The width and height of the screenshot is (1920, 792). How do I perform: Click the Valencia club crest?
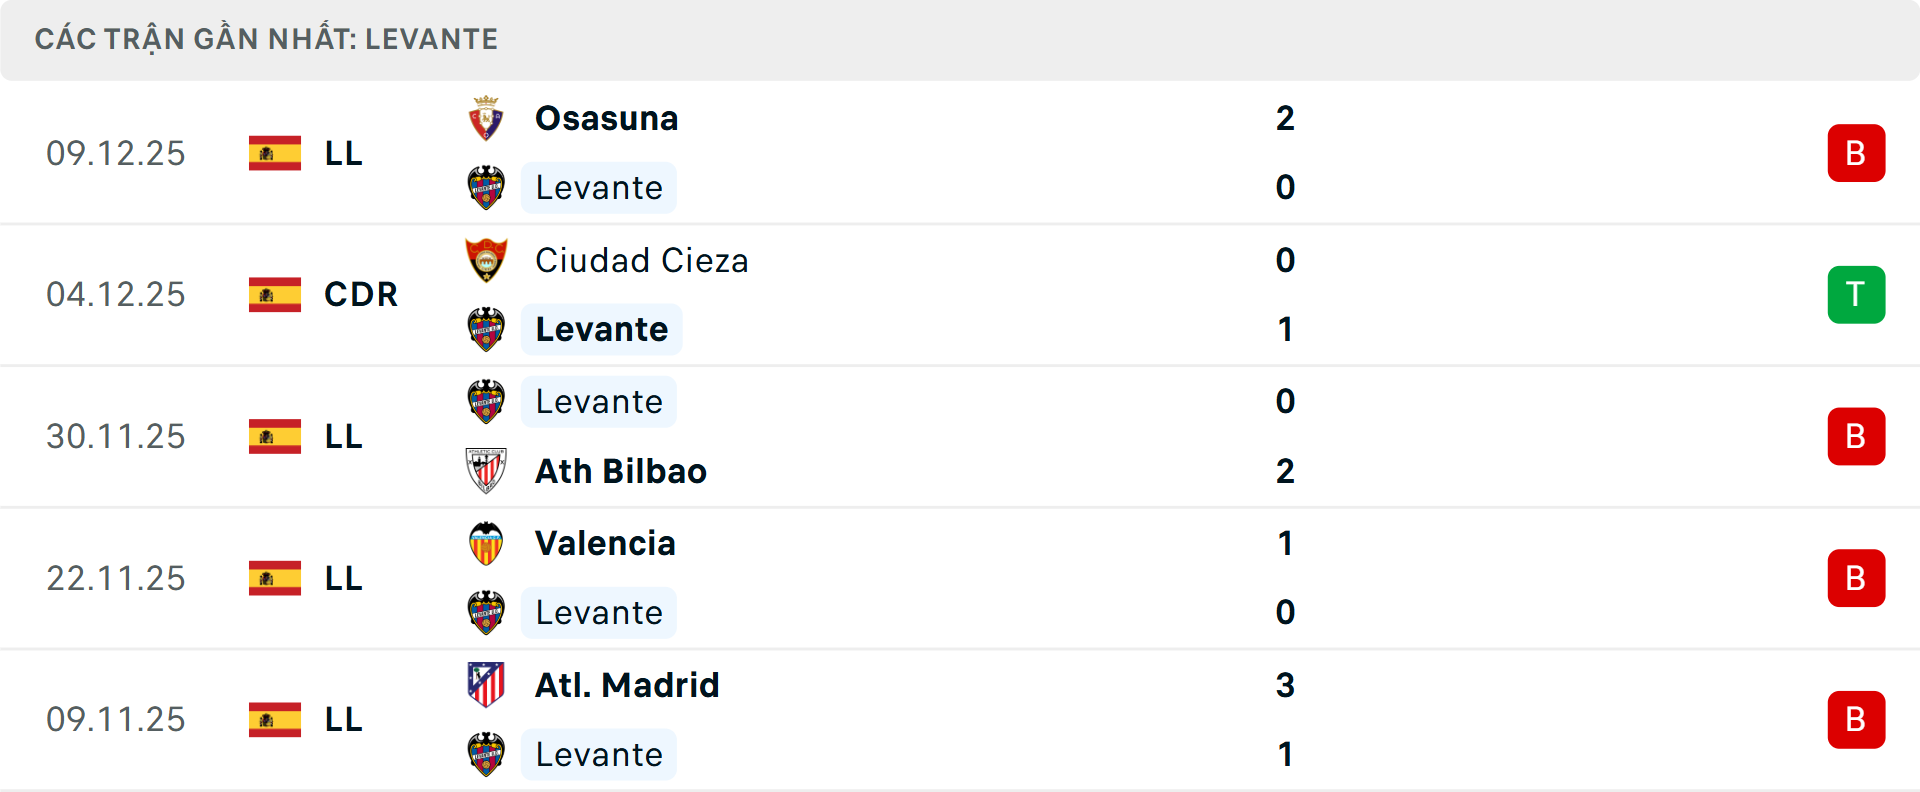[486, 544]
